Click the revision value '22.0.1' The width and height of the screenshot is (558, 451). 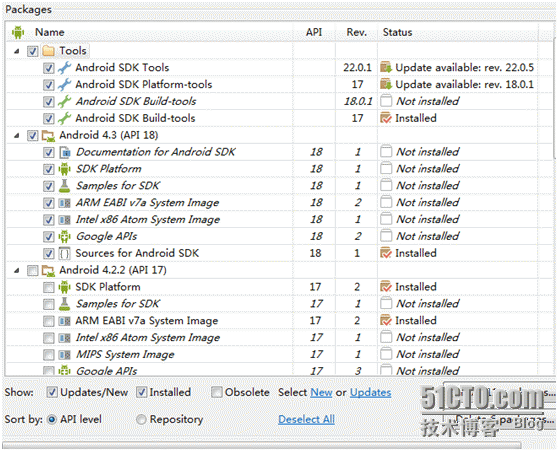click(x=357, y=68)
